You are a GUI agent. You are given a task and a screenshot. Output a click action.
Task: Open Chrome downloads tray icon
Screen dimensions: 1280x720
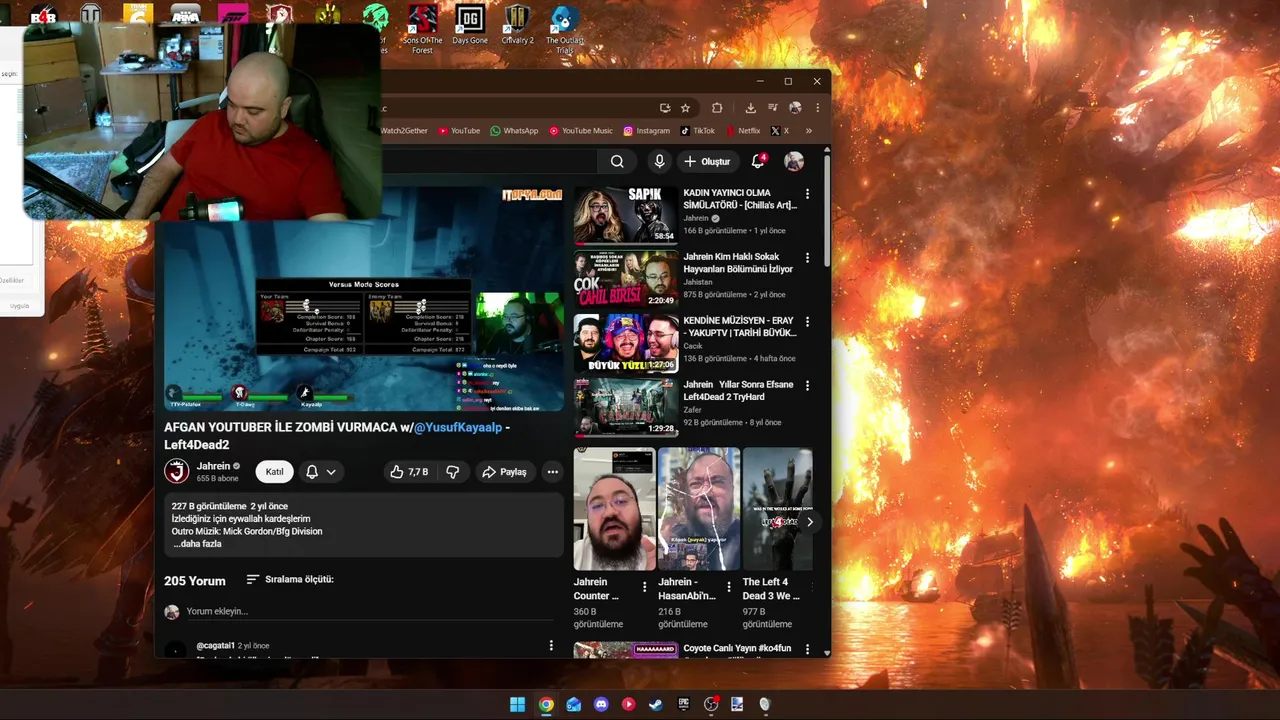[750, 108]
